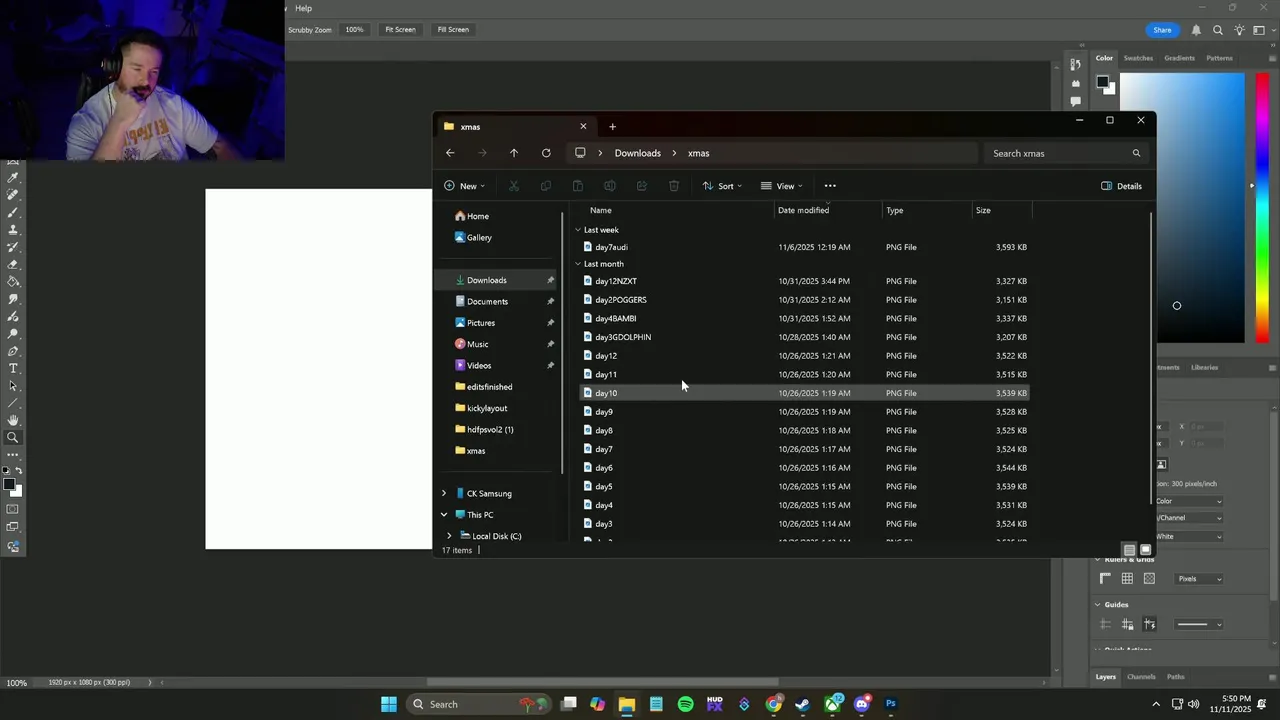Switch to the Paths tab

coord(1175,677)
